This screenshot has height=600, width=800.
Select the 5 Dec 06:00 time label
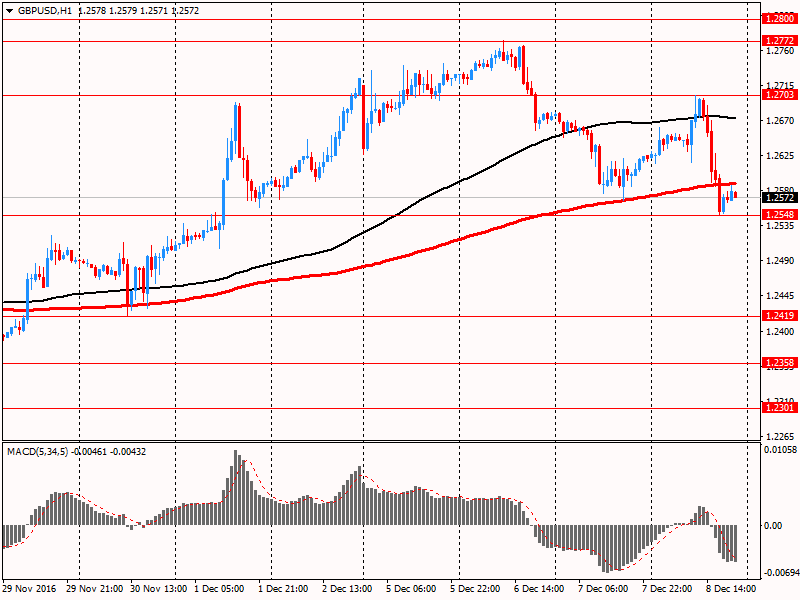[x=411, y=589]
